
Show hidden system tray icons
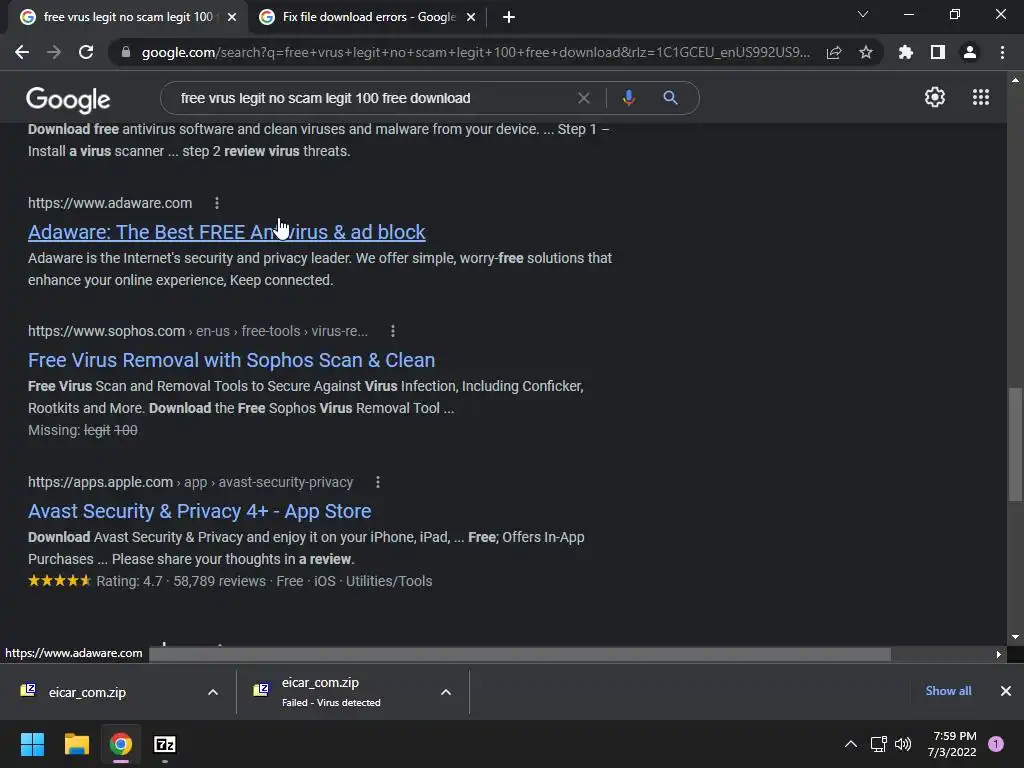click(x=850, y=744)
